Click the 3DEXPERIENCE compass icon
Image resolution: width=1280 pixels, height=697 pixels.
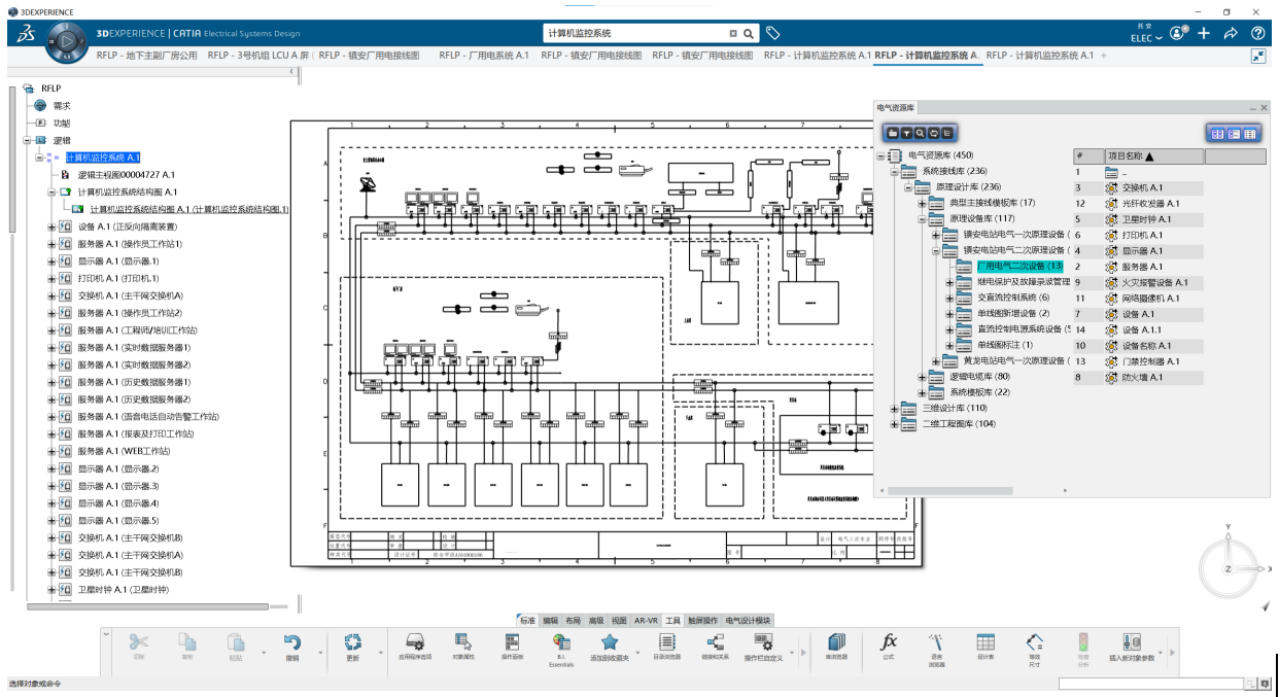click(66, 42)
